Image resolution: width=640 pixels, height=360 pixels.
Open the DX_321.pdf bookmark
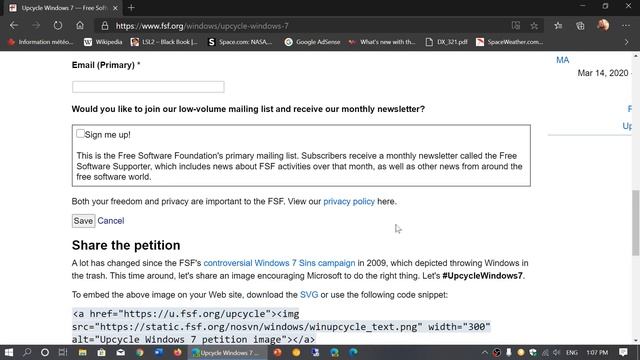446,42
